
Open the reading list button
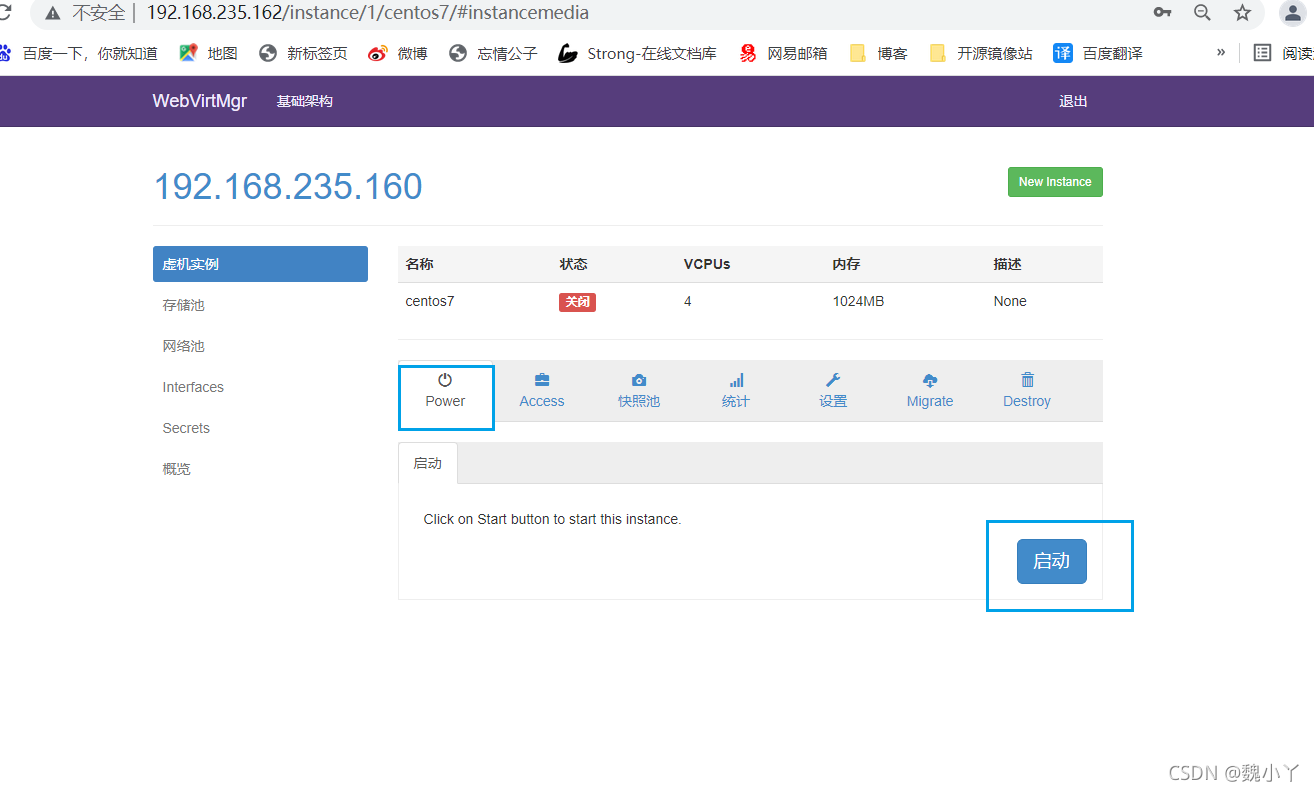click(x=1283, y=53)
